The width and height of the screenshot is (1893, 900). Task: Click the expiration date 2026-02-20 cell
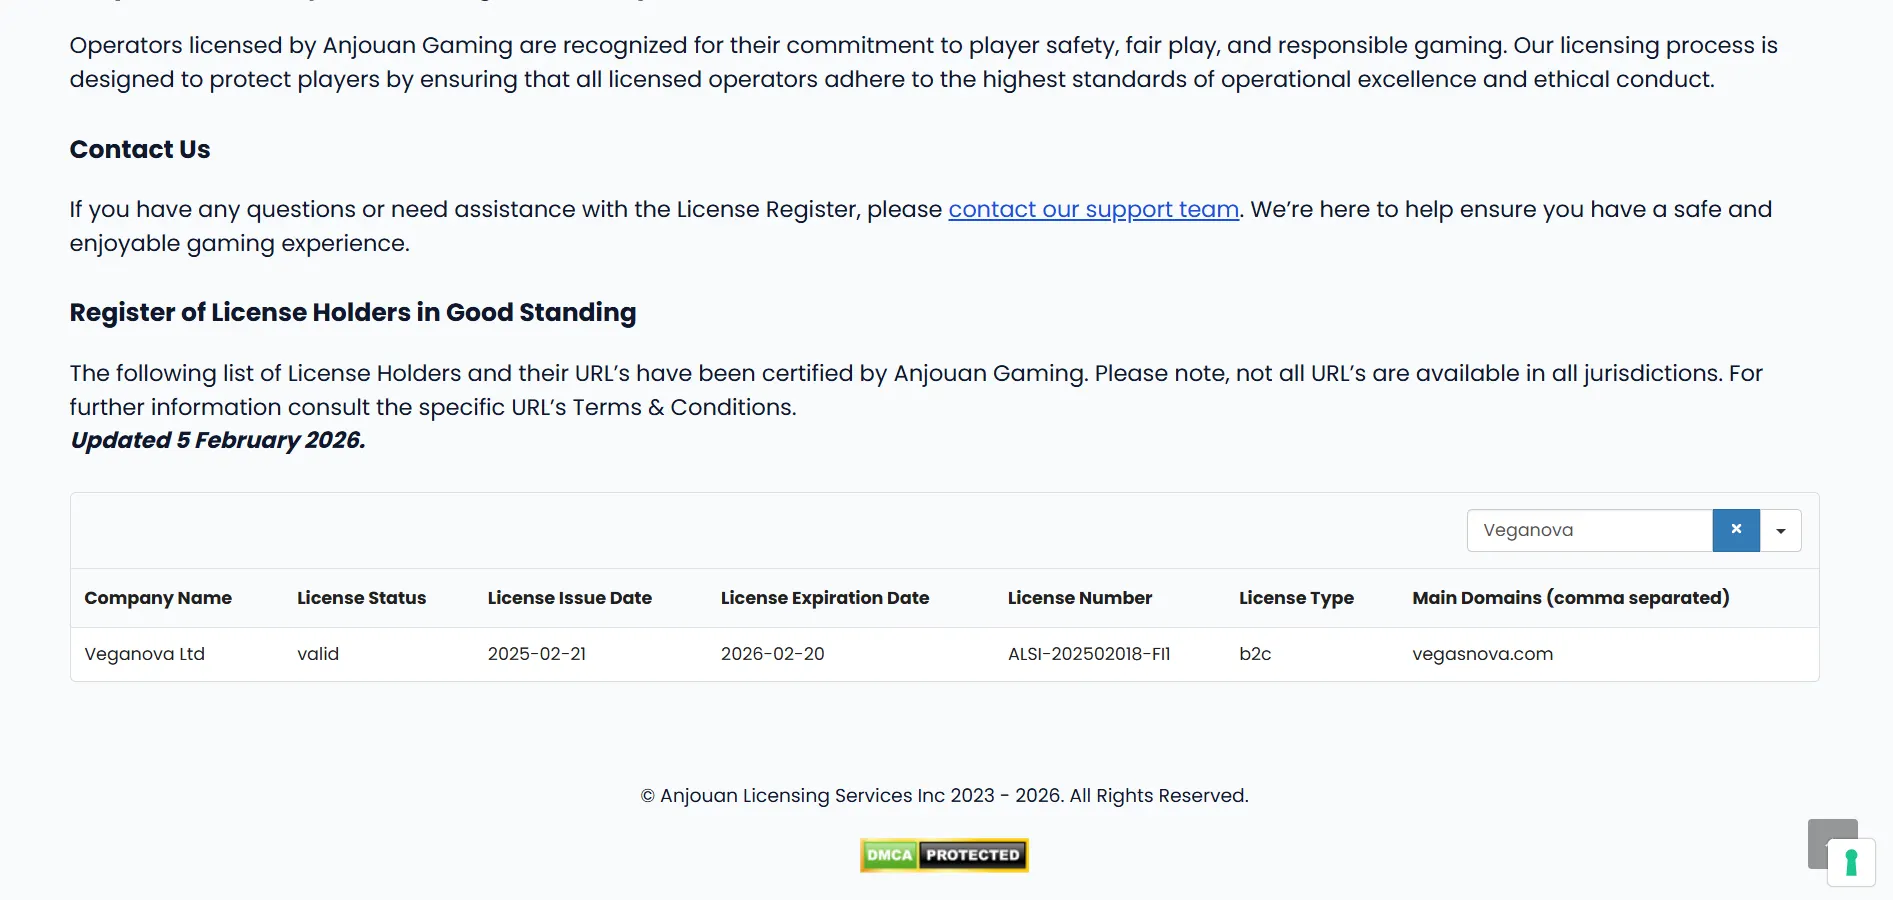773,654
